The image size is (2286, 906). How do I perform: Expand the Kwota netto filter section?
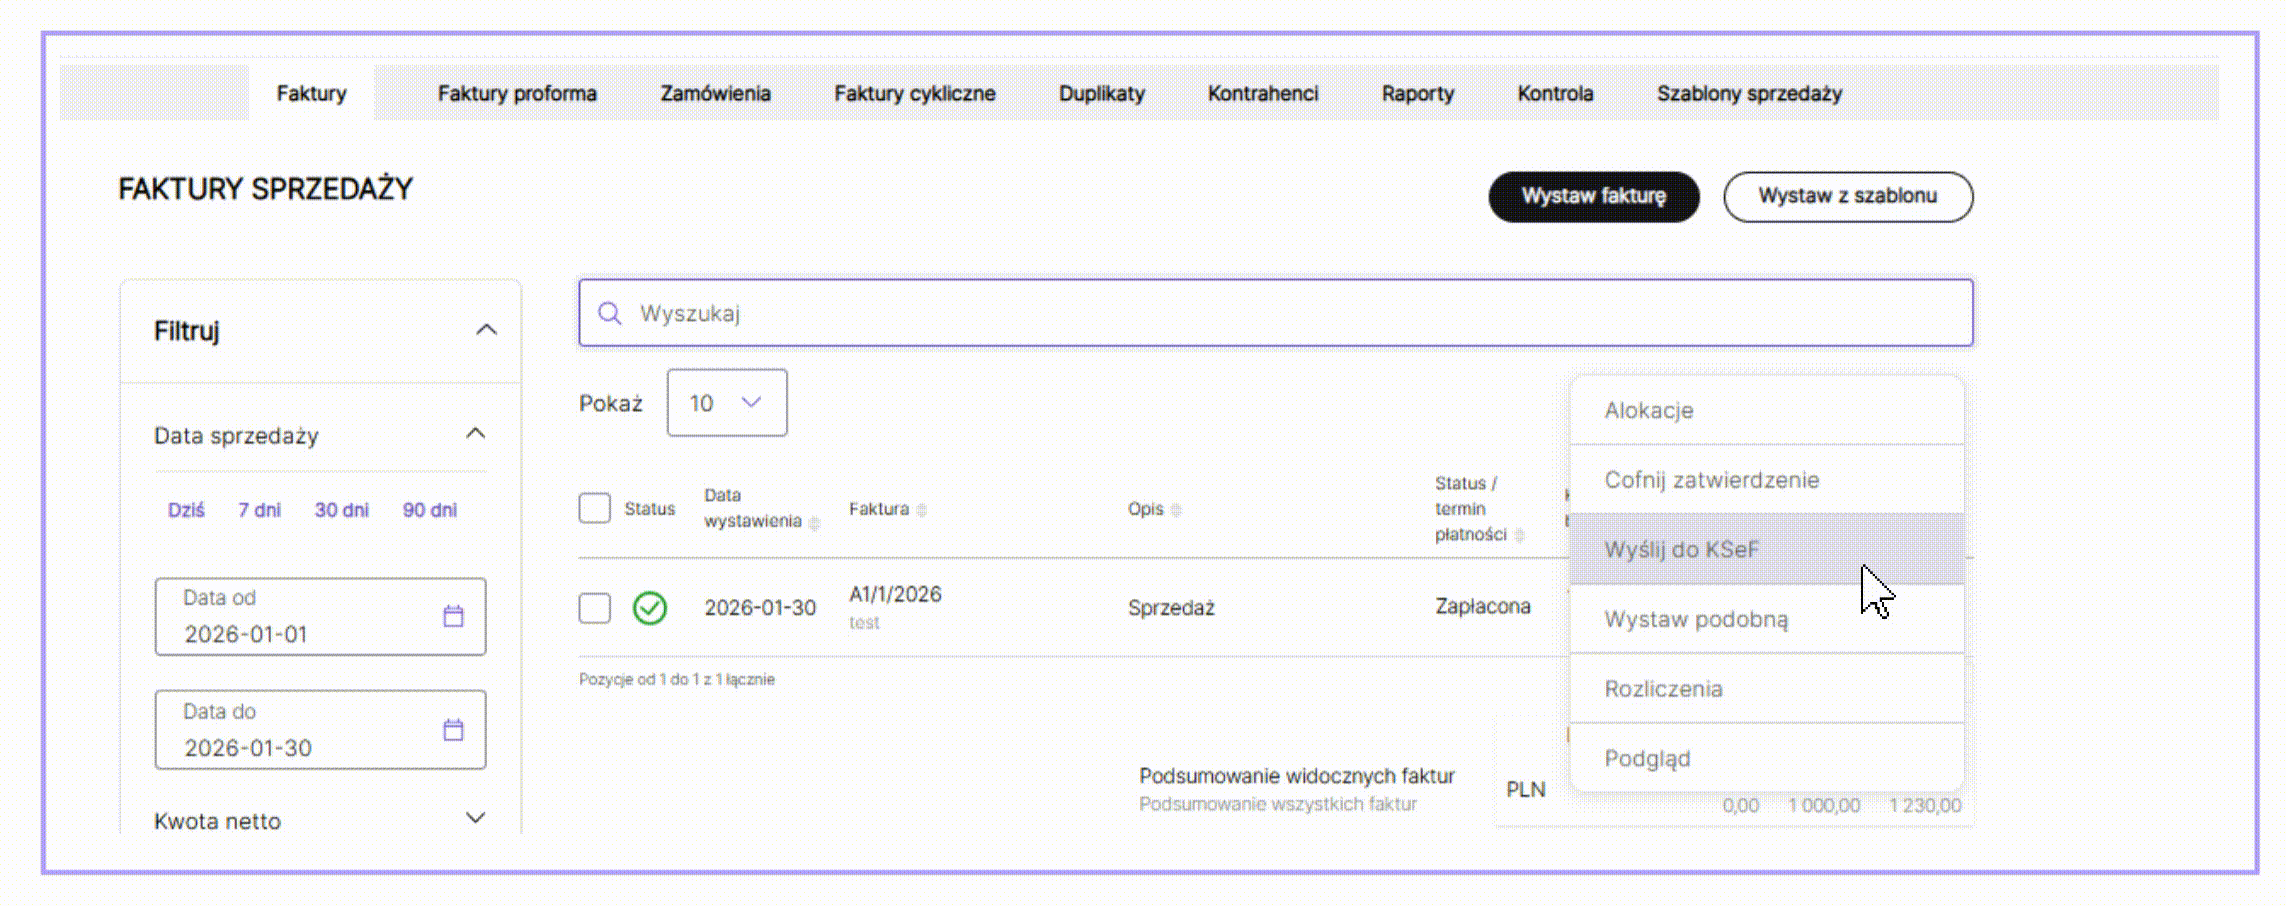click(x=476, y=818)
